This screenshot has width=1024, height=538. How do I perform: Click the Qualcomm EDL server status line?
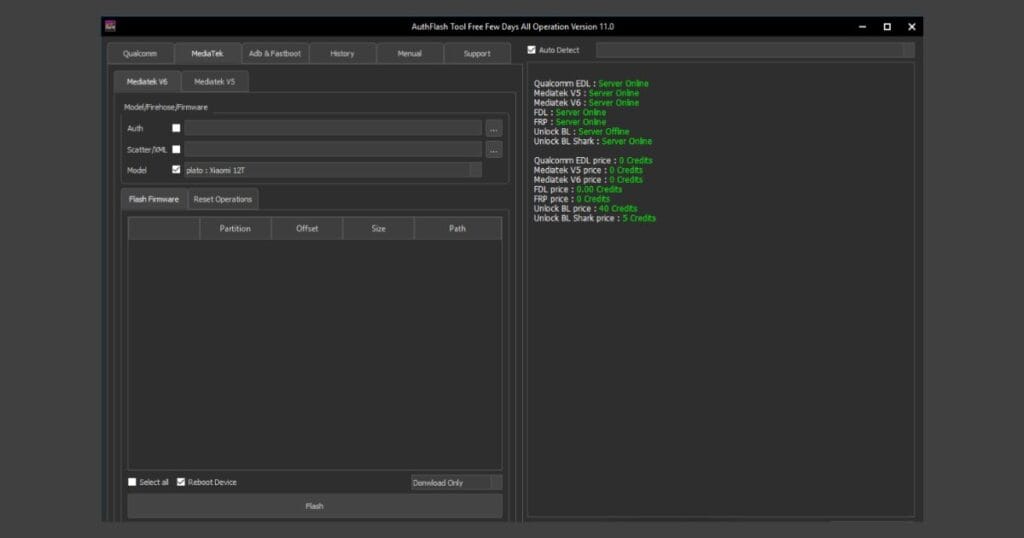click(x=591, y=84)
